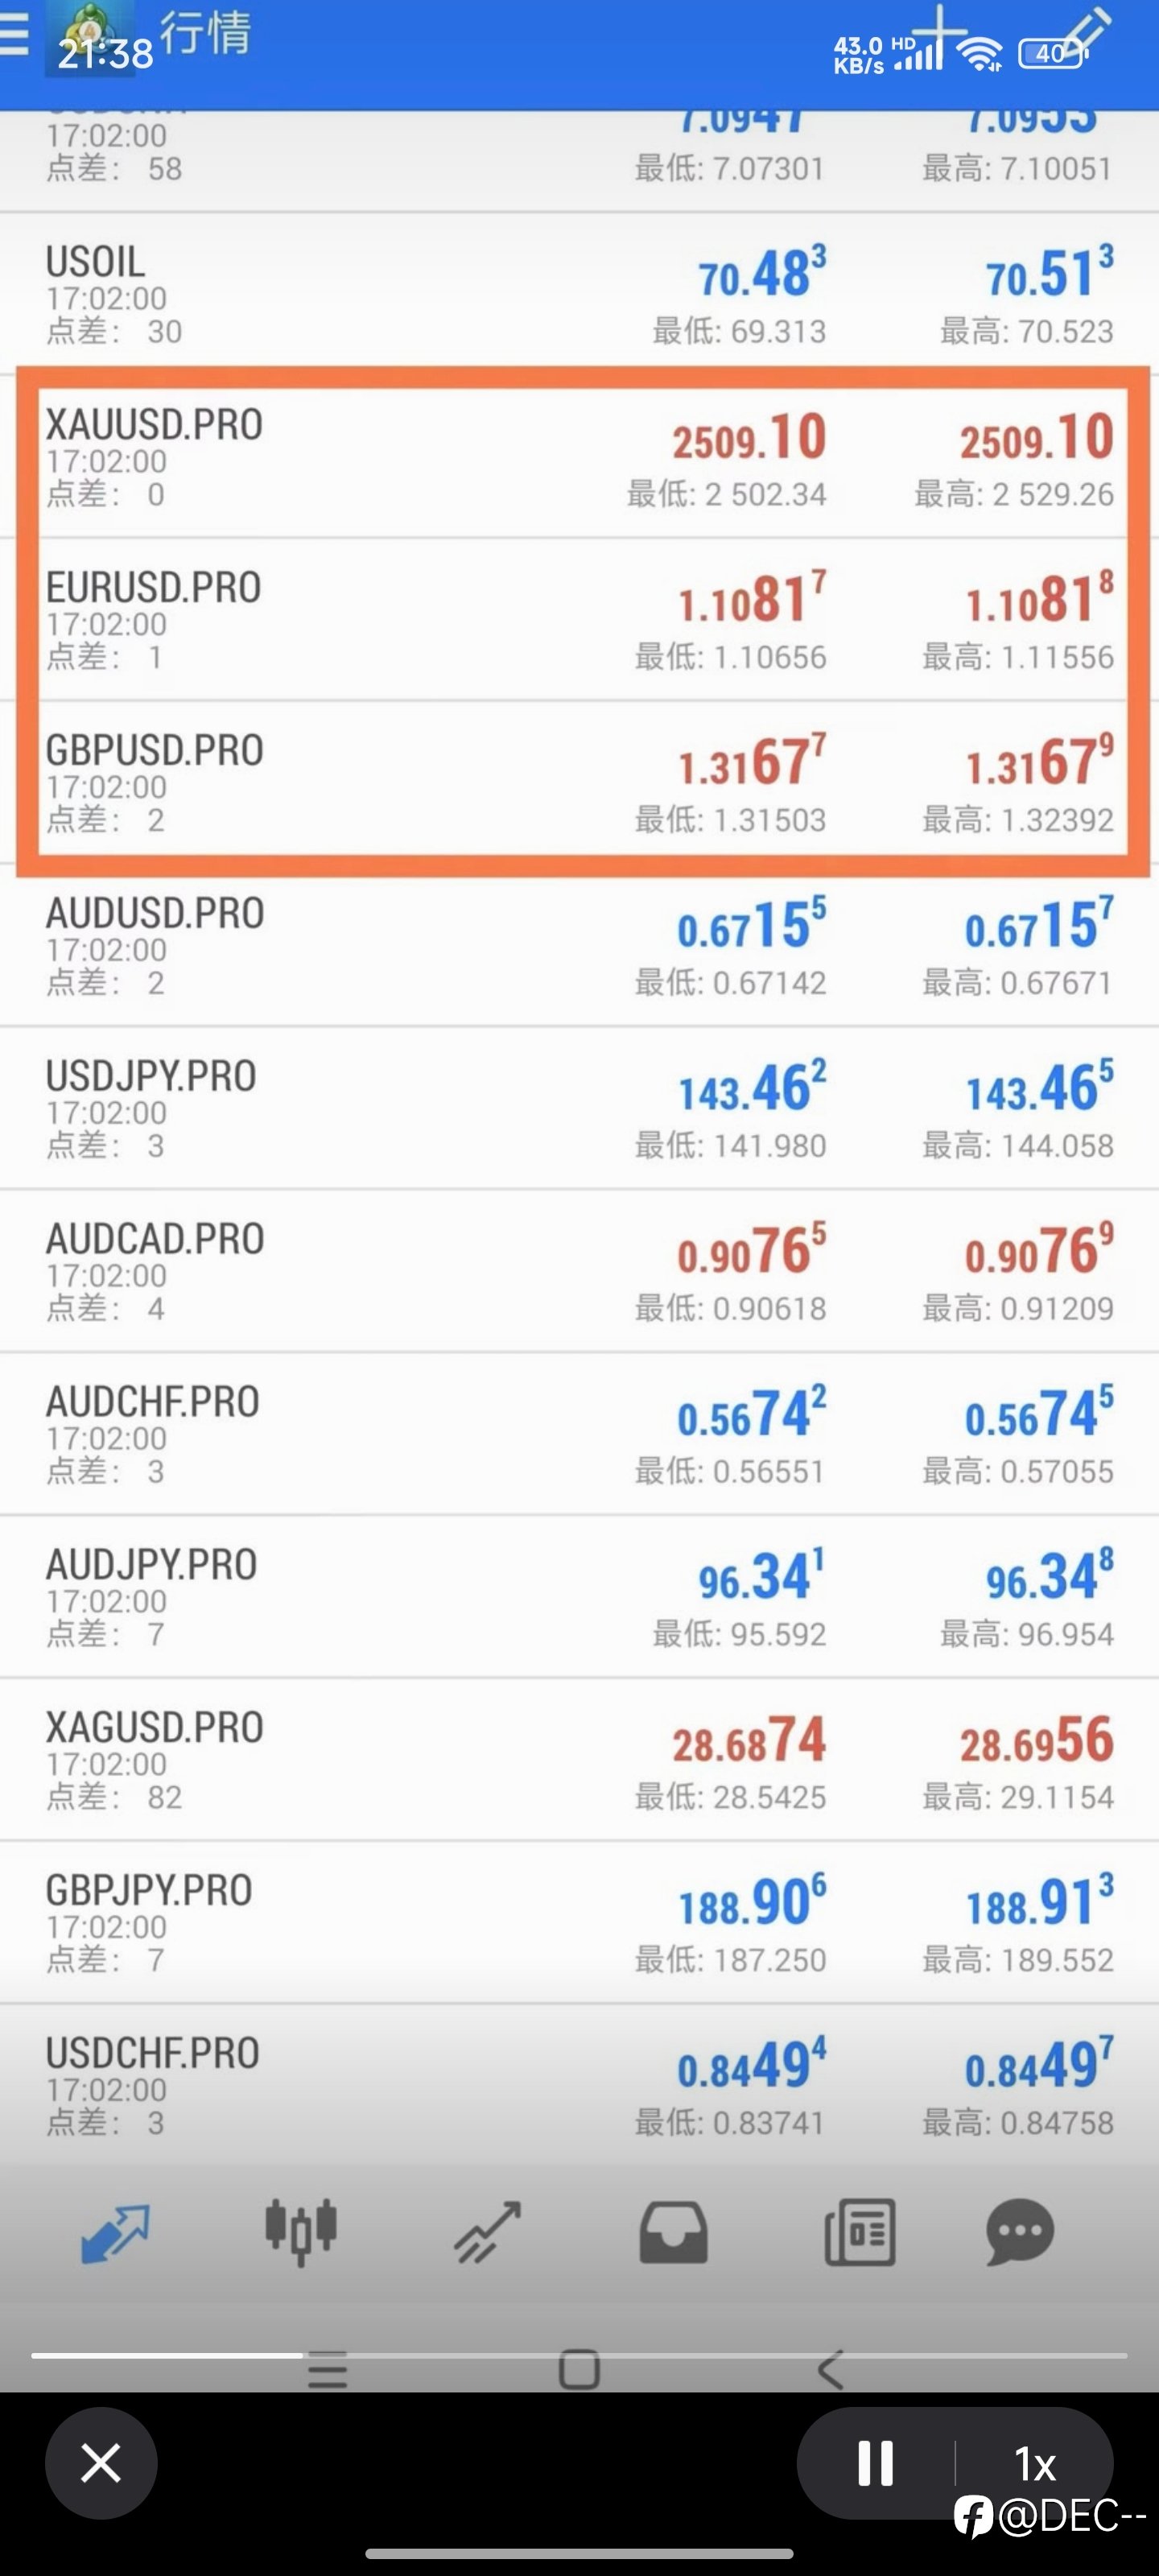Open the history inbox tray icon
Viewport: 1159px width, 2576px height.
pos(673,2232)
